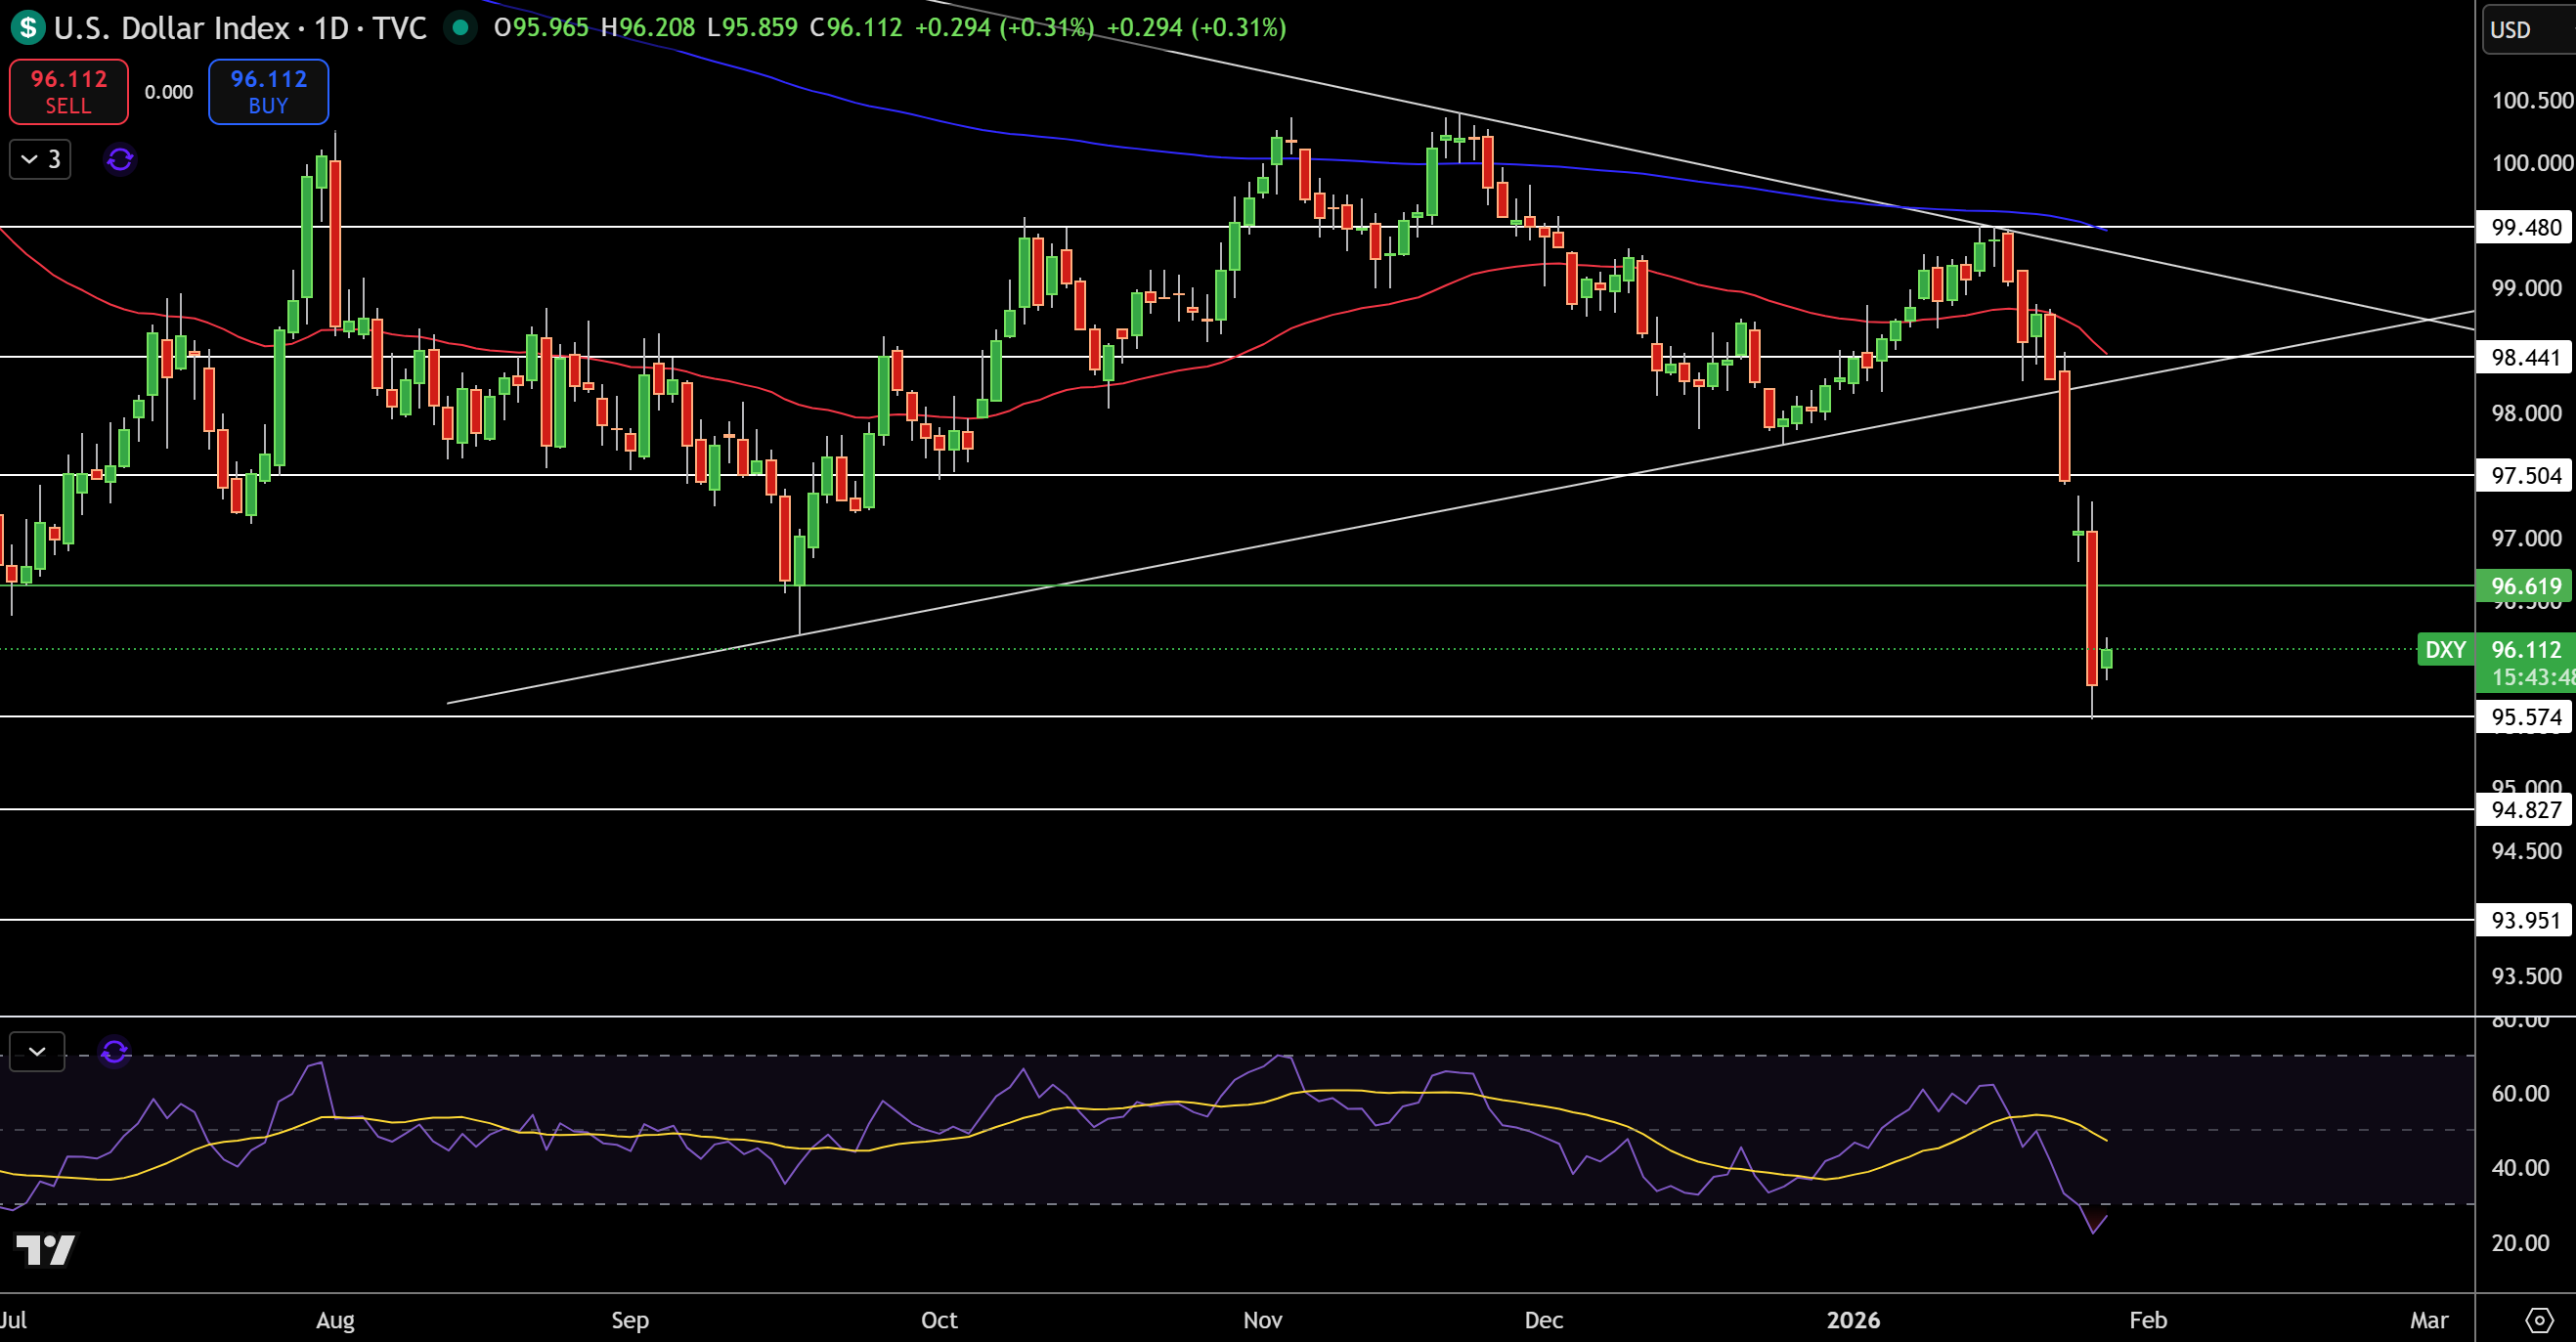Click the purple refresh icon beside indicator count
Screen dimensions: 2576x1342
click(120, 159)
